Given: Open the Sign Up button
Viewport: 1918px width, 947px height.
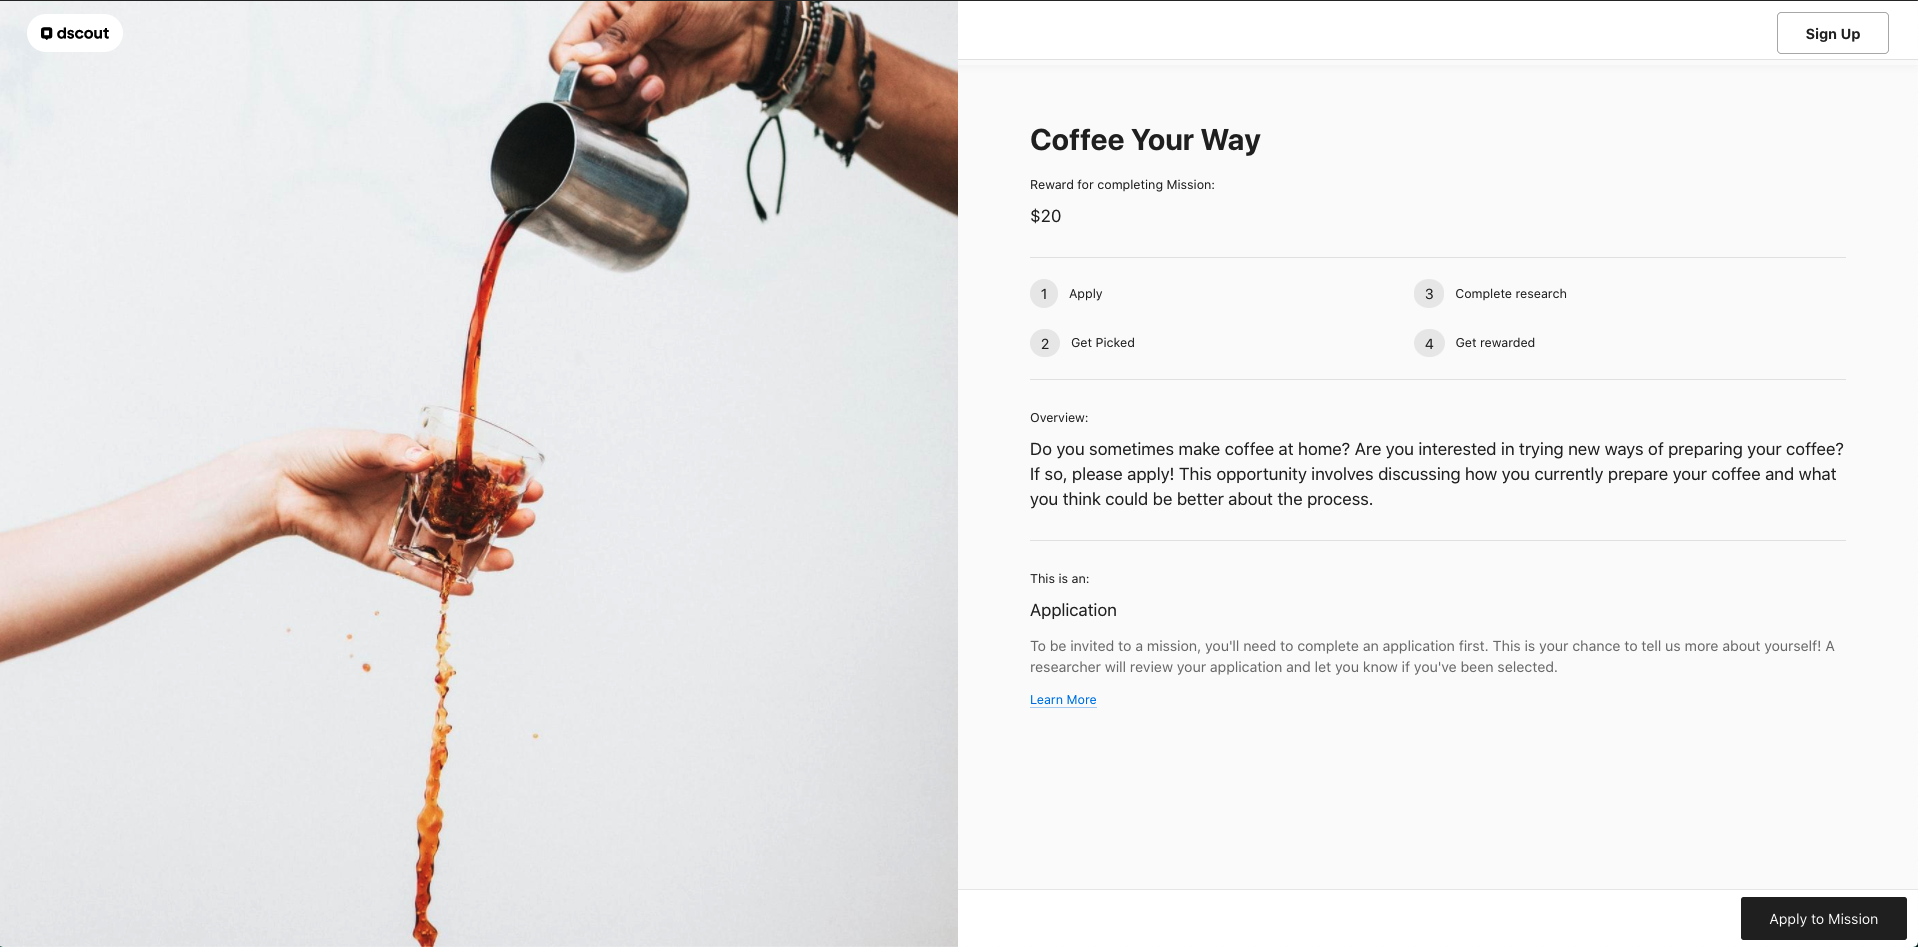Looking at the screenshot, I should click(x=1832, y=33).
